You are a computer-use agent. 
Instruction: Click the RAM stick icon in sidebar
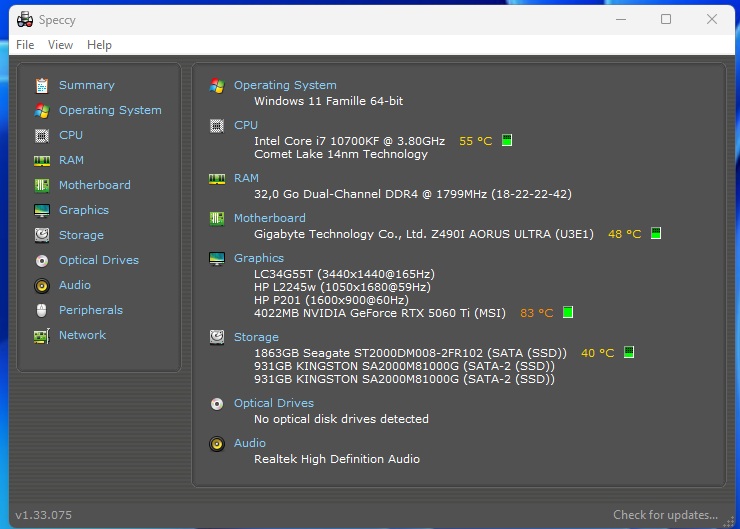42,160
